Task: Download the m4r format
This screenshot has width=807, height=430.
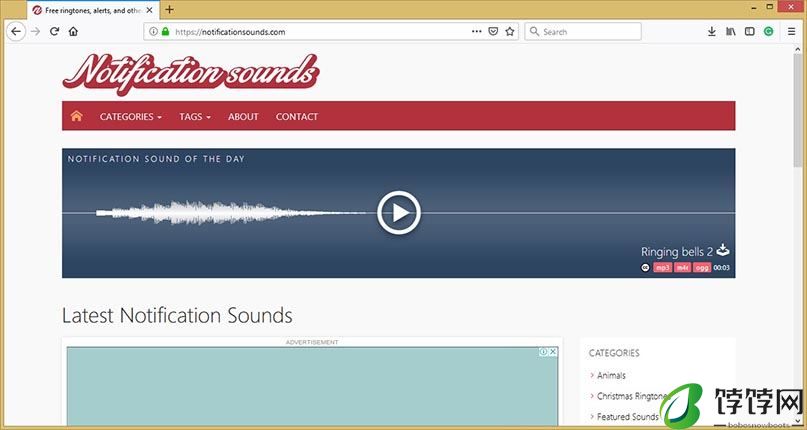Action: [682, 267]
